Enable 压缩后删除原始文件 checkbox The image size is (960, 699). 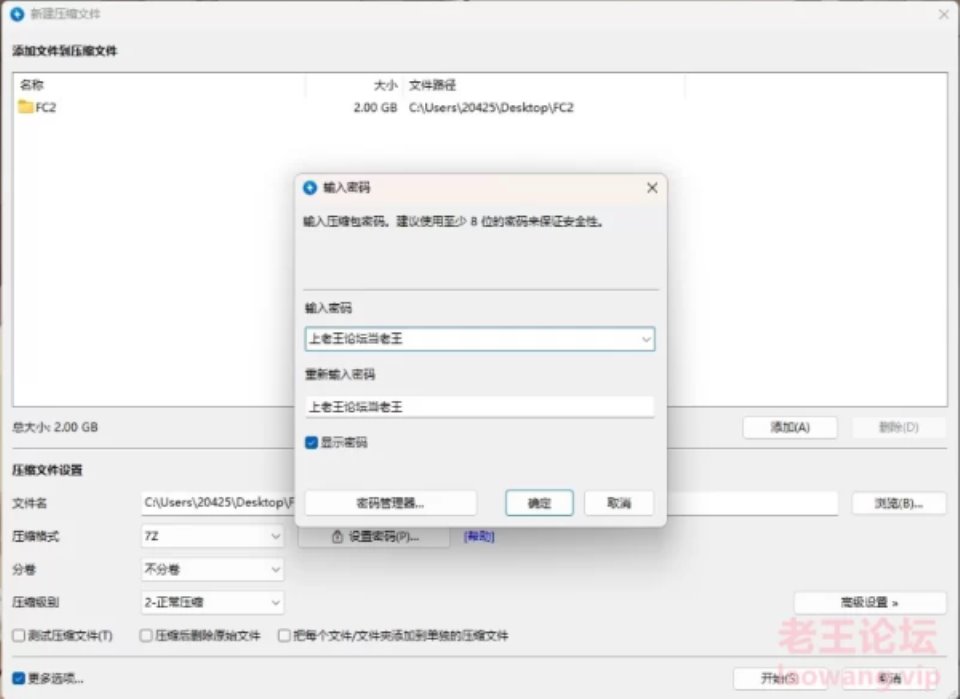146,636
